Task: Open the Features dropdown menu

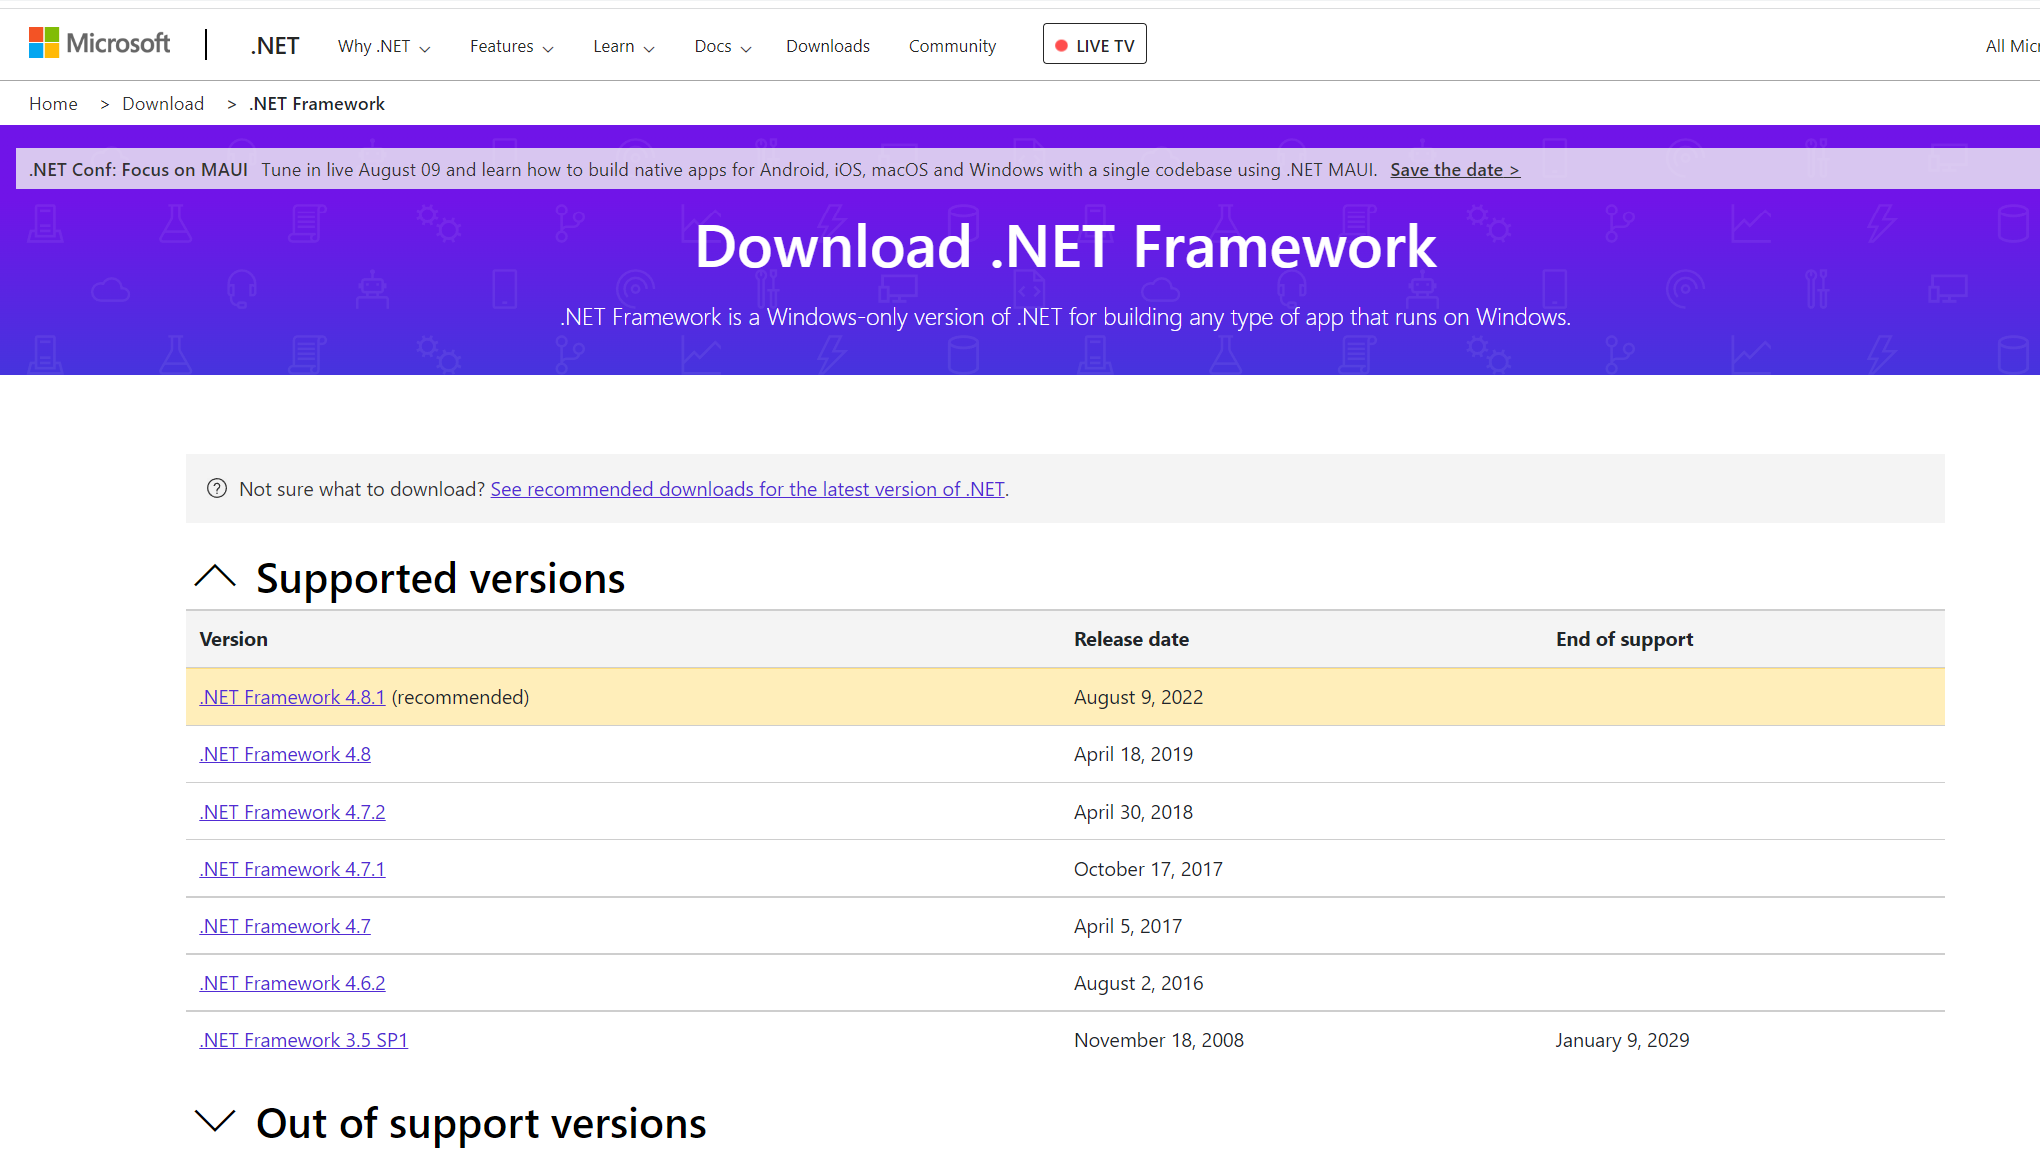Action: 511,46
